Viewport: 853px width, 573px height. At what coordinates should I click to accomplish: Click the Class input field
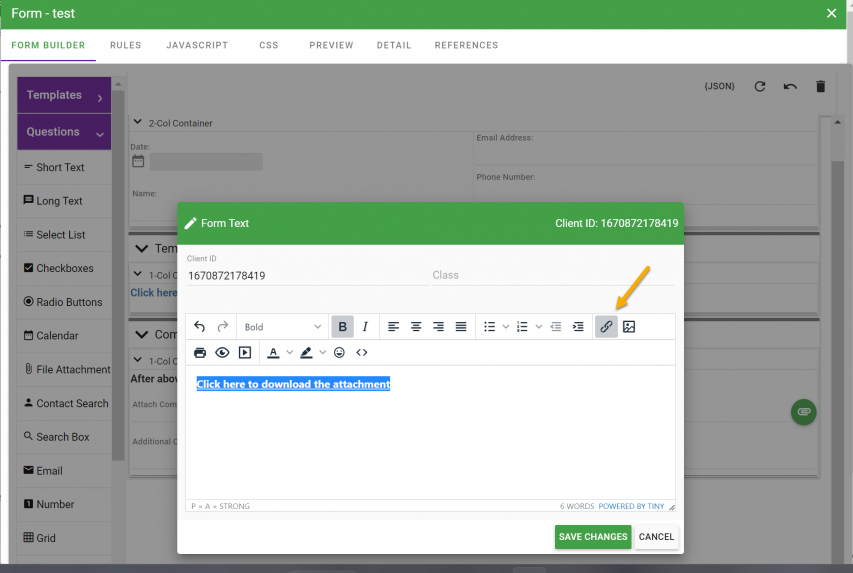tap(552, 275)
